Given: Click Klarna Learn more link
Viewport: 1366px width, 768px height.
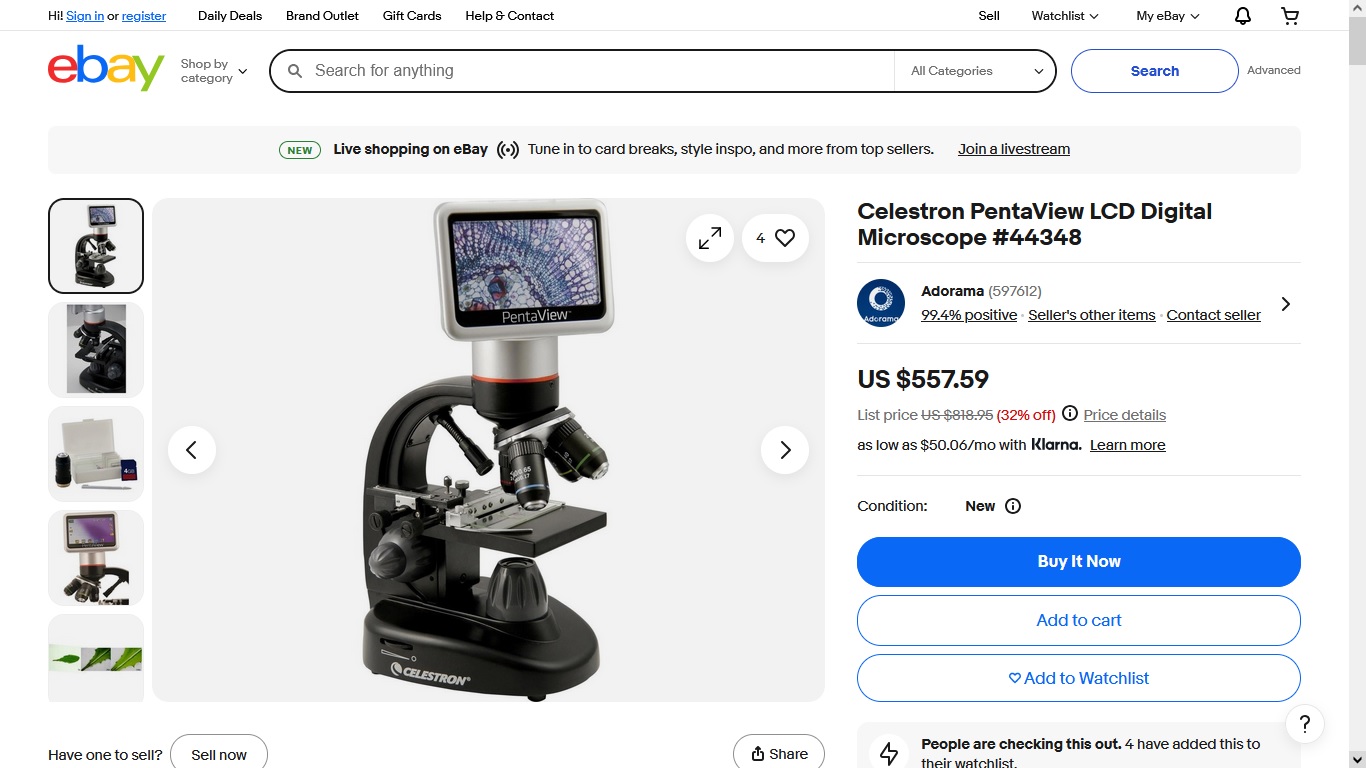Looking at the screenshot, I should [1128, 445].
